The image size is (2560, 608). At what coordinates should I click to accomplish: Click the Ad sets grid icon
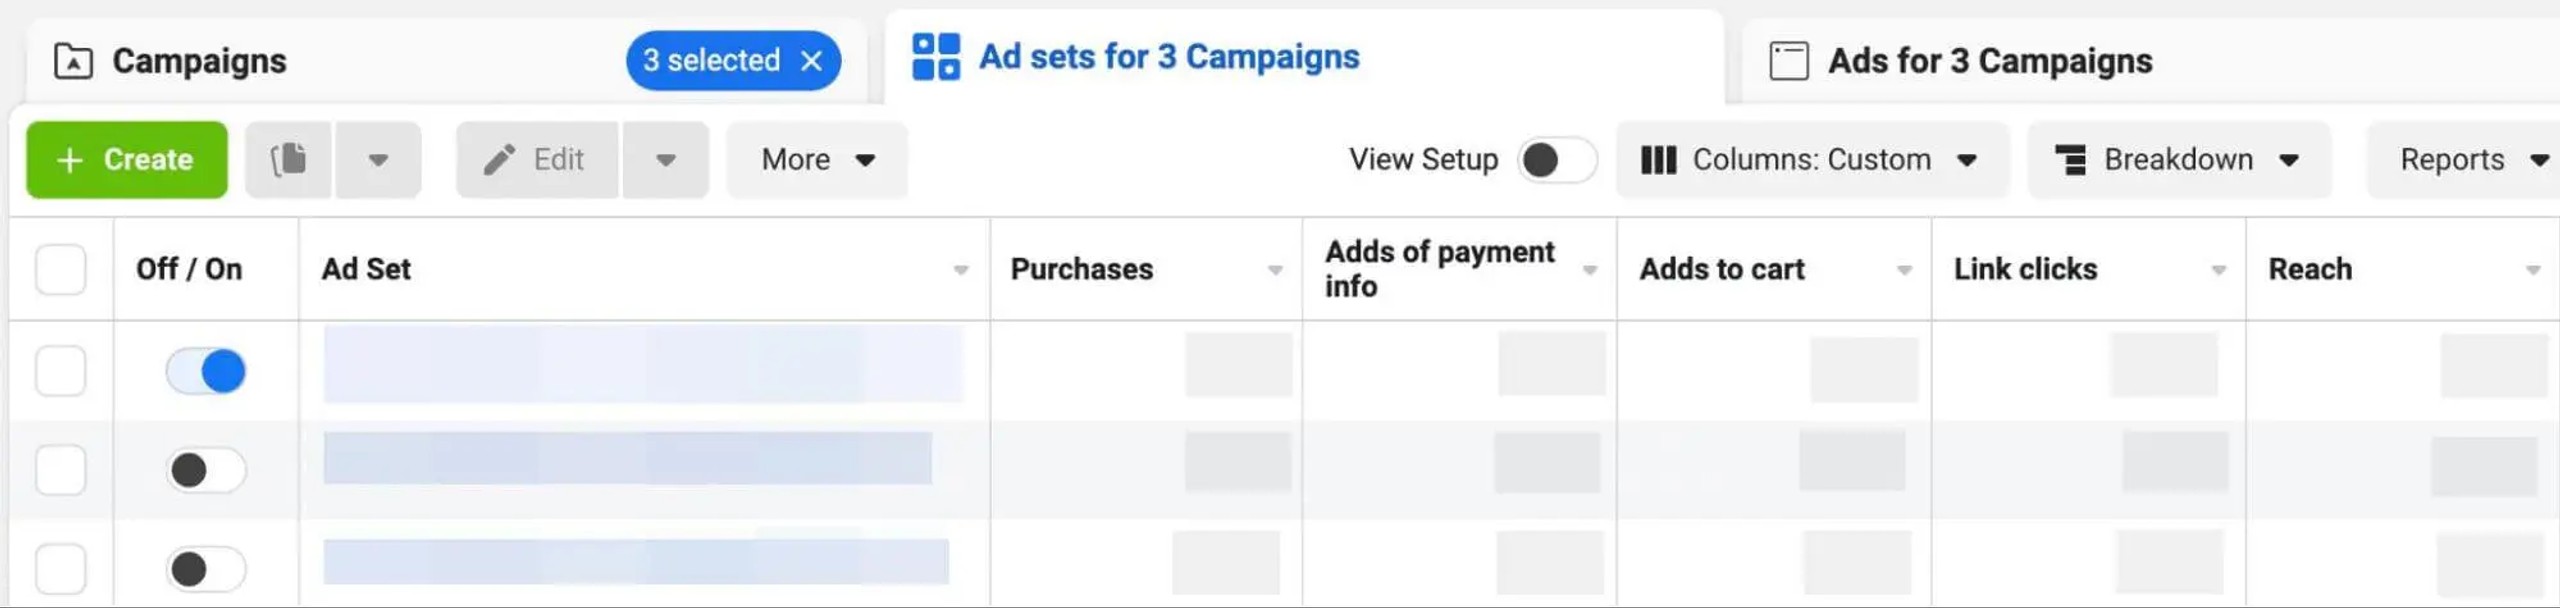point(936,56)
